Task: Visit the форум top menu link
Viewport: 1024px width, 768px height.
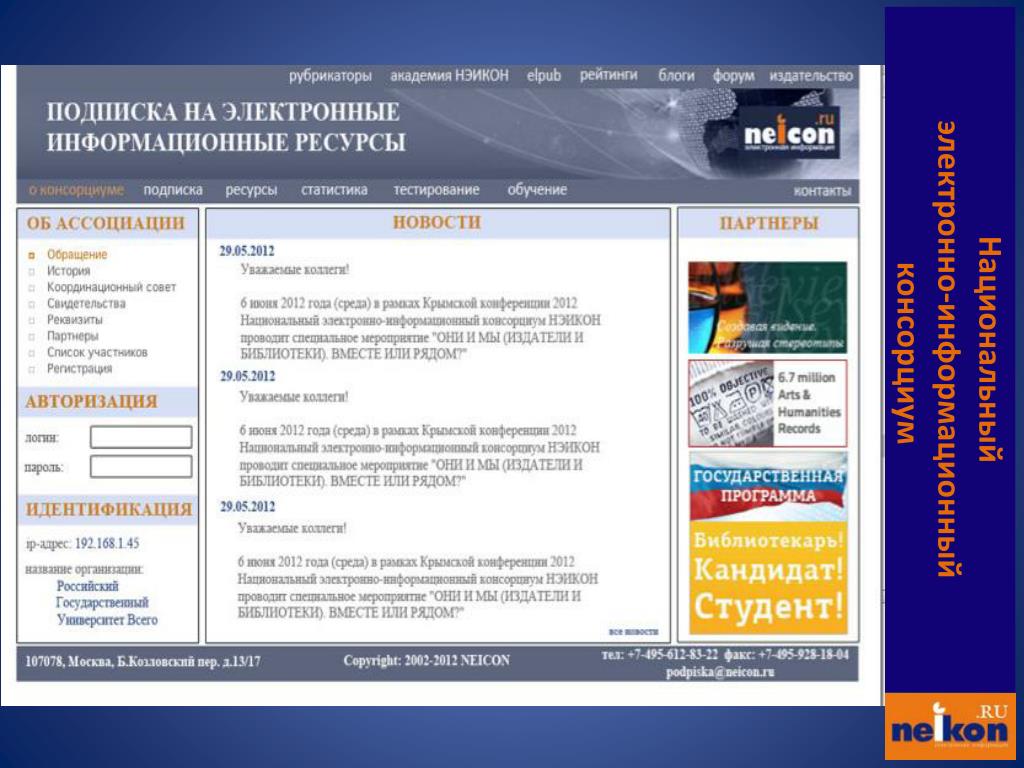Action: tap(733, 76)
